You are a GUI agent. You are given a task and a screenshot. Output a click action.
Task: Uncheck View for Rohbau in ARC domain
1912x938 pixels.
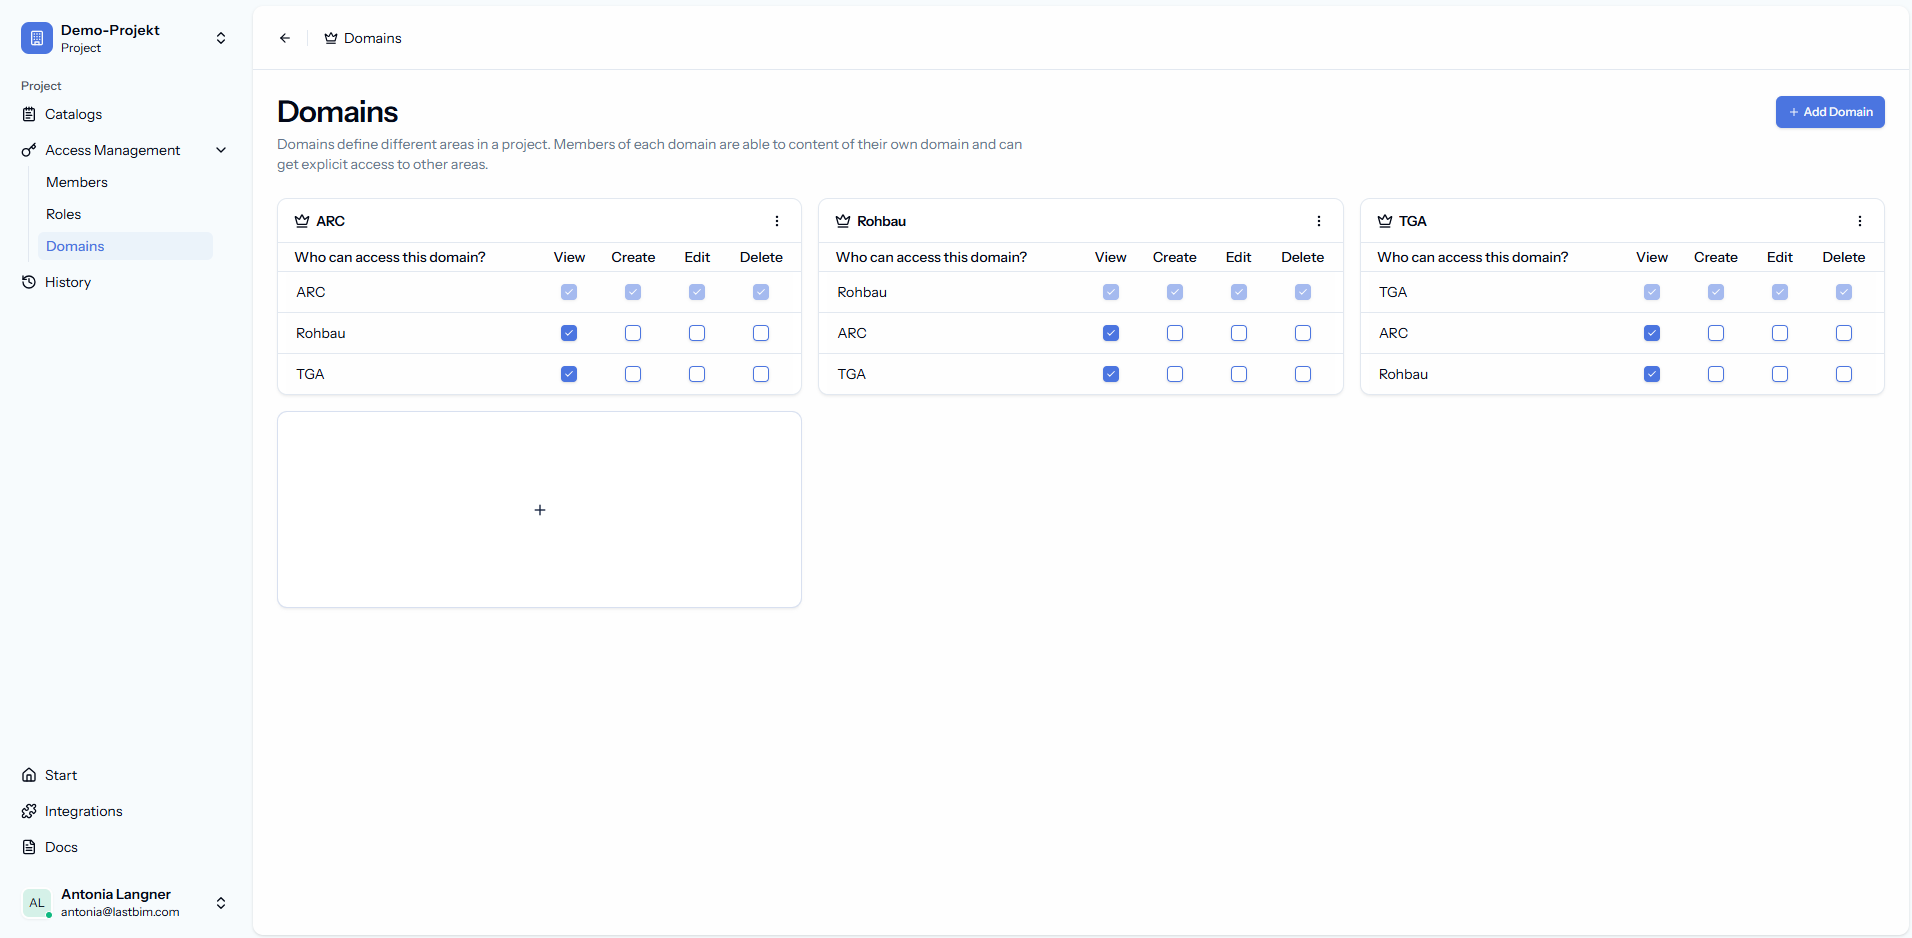[569, 333]
